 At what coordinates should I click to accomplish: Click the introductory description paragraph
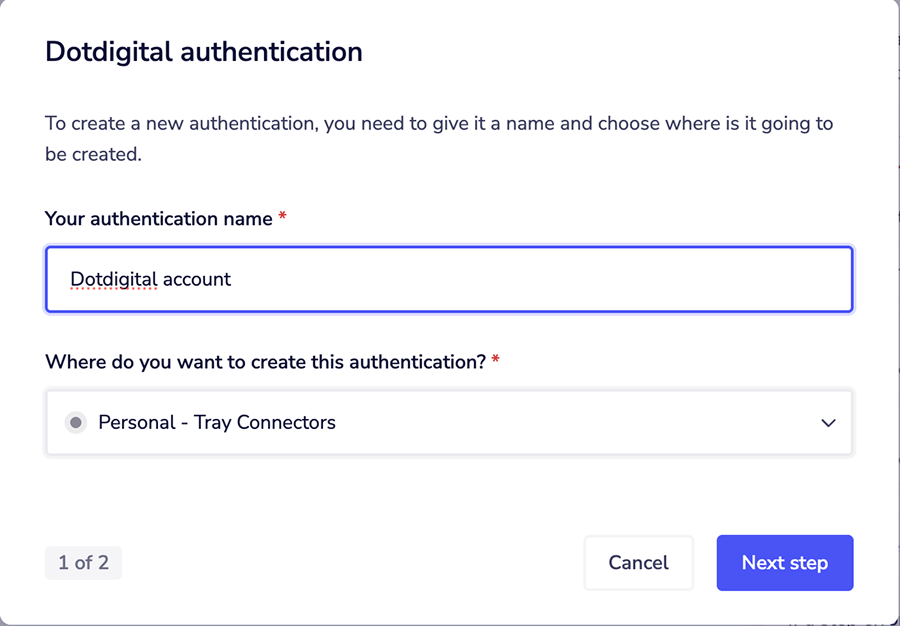440,137
